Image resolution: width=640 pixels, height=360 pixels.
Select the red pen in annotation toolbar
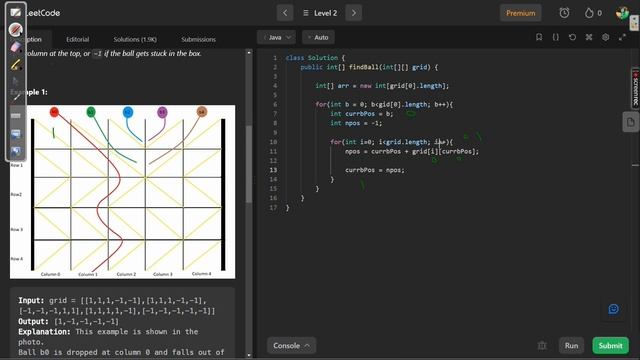pyautogui.click(x=16, y=30)
